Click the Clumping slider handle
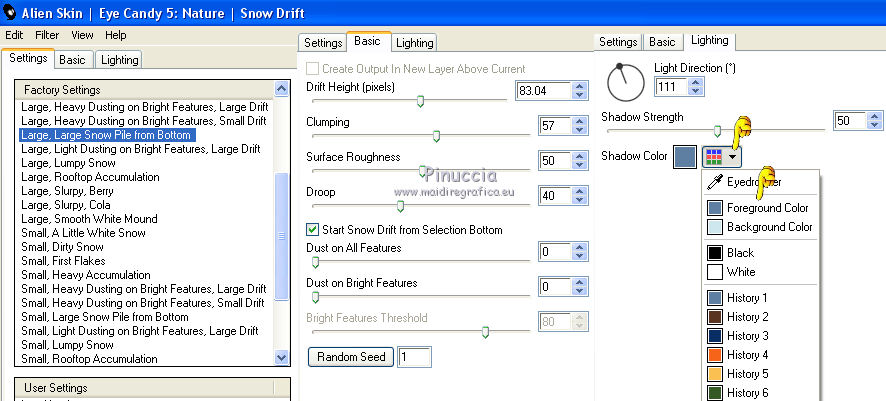Viewport: 886px width, 401px height. click(436, 136)
